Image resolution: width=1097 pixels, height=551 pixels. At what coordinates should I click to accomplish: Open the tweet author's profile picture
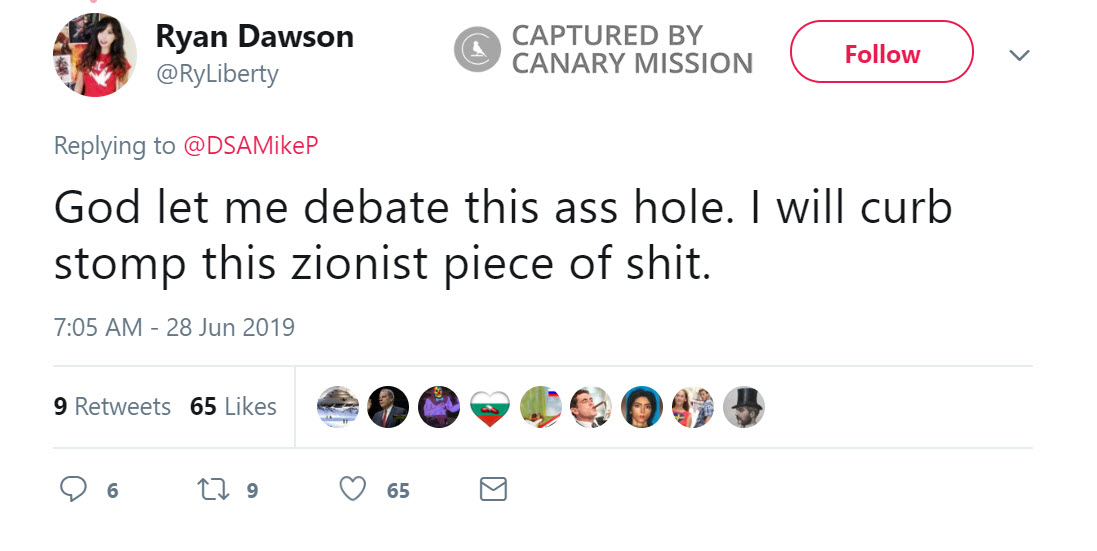[x=95, y=55]
